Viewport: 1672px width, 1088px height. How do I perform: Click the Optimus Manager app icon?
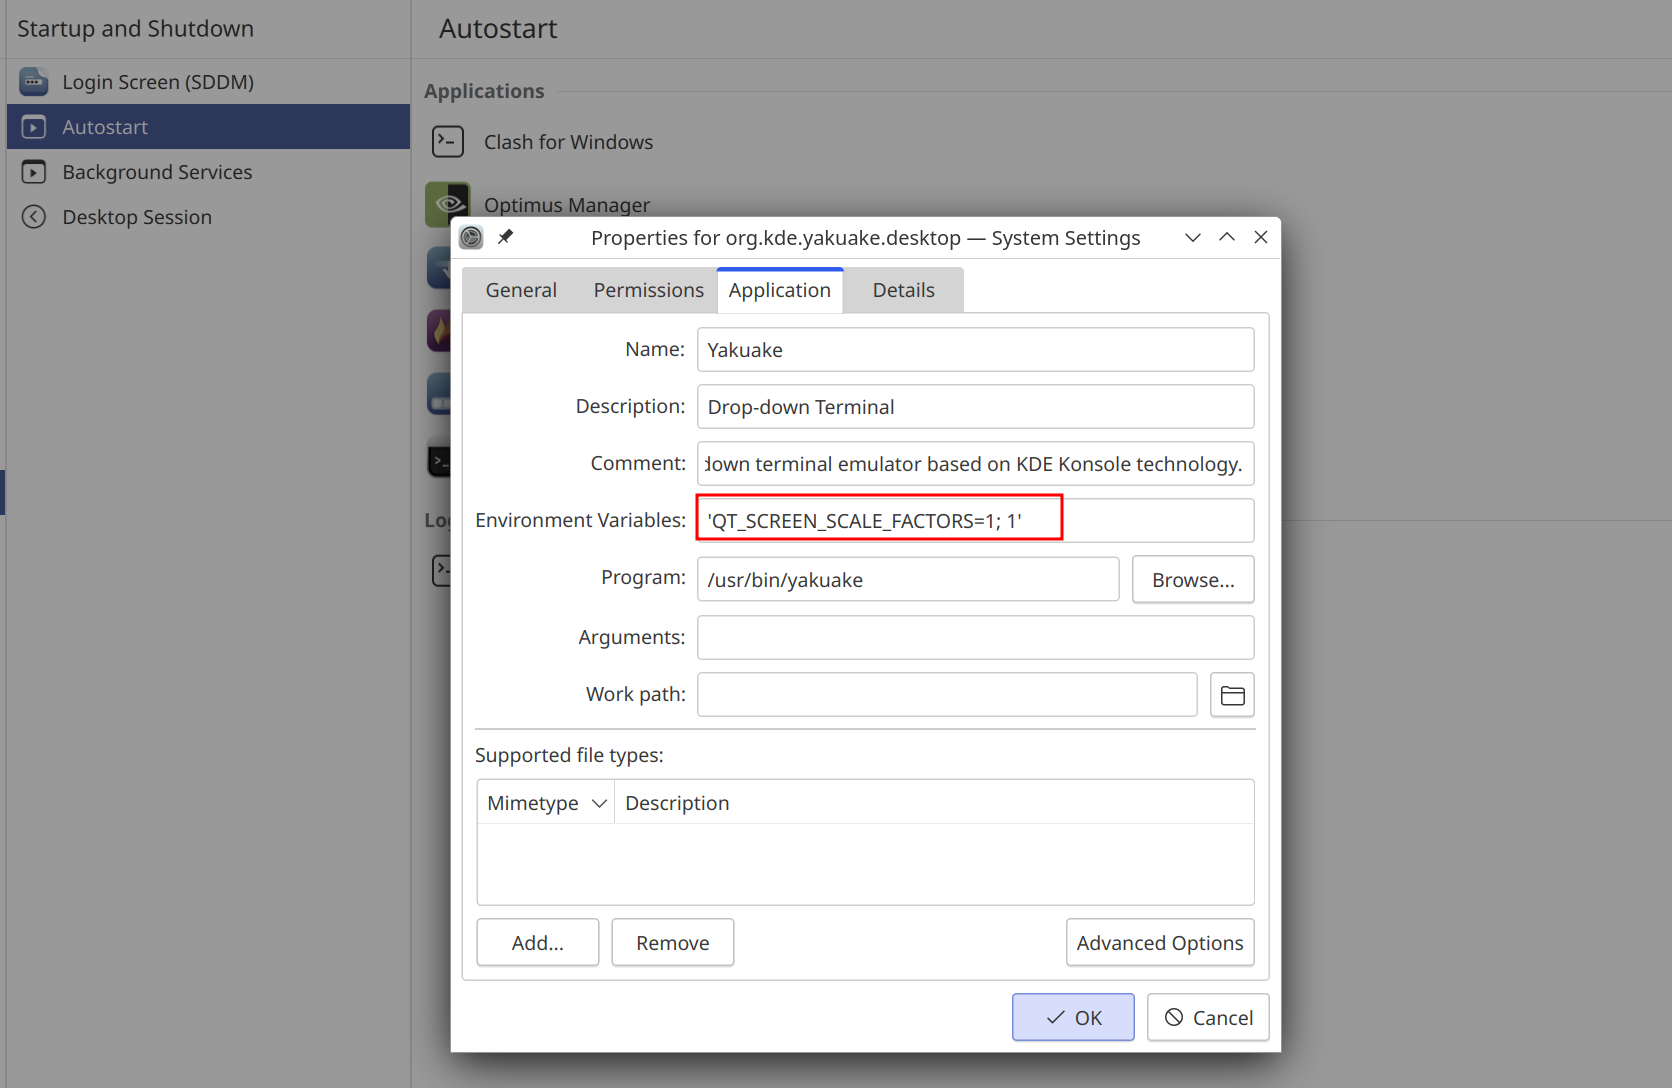point(448,203)
